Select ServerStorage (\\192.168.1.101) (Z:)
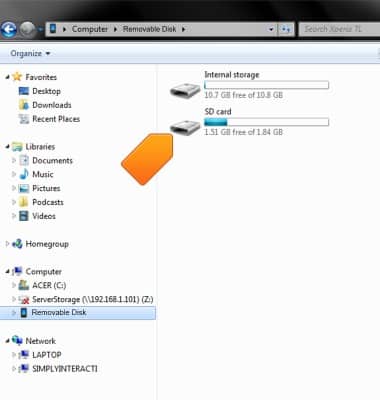380x400 pixels. click(93, 299)
